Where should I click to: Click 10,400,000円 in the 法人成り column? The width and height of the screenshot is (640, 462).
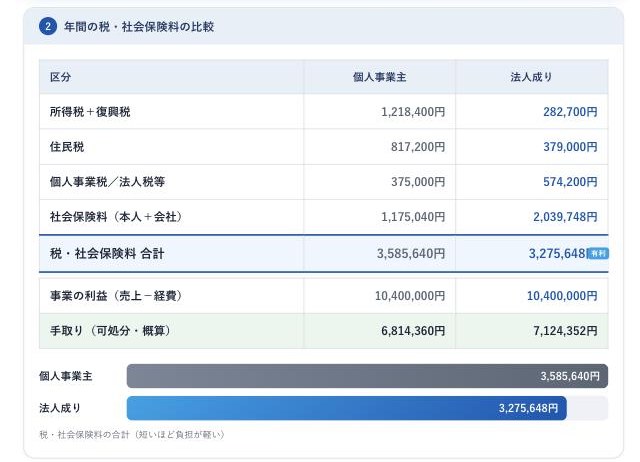[x=562, y=296]
